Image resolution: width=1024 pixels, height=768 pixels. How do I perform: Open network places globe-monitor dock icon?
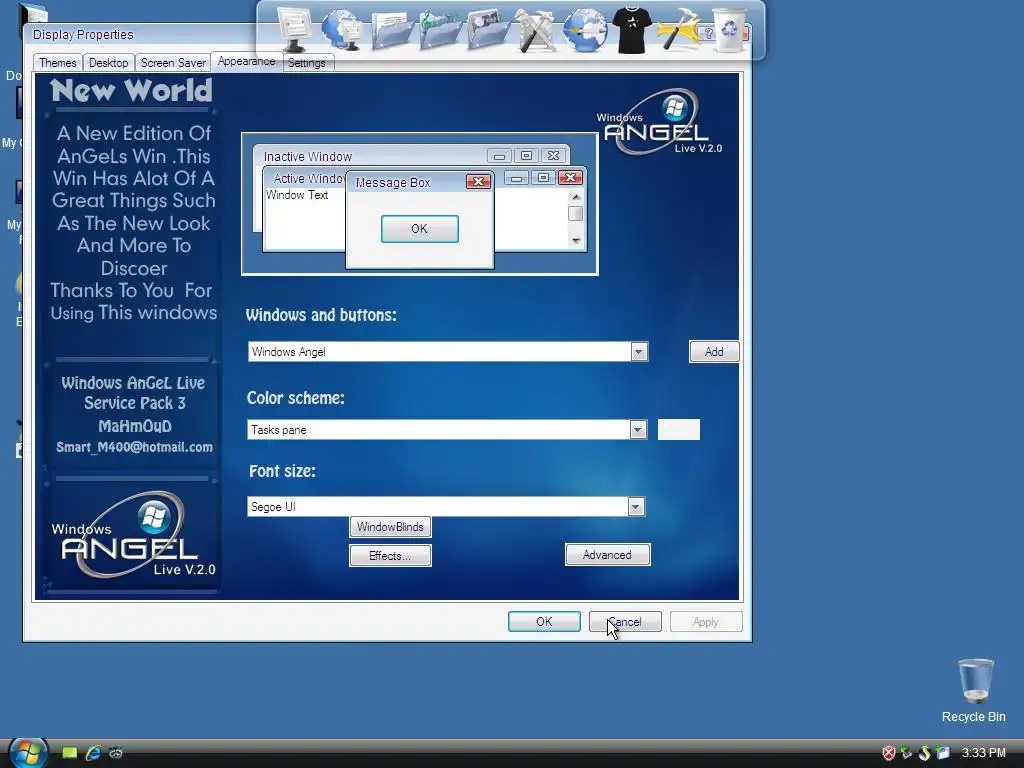342,29
